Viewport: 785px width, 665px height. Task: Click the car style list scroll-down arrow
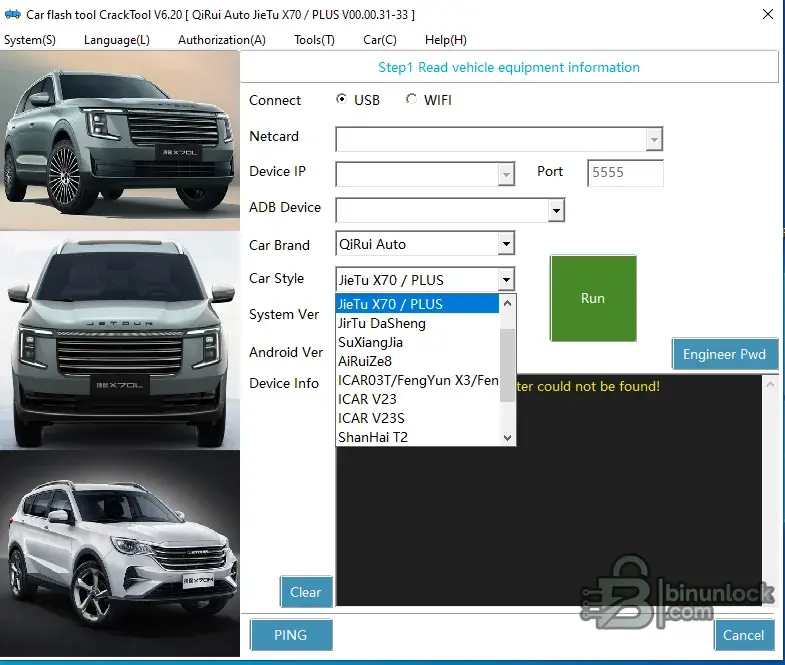507,438
